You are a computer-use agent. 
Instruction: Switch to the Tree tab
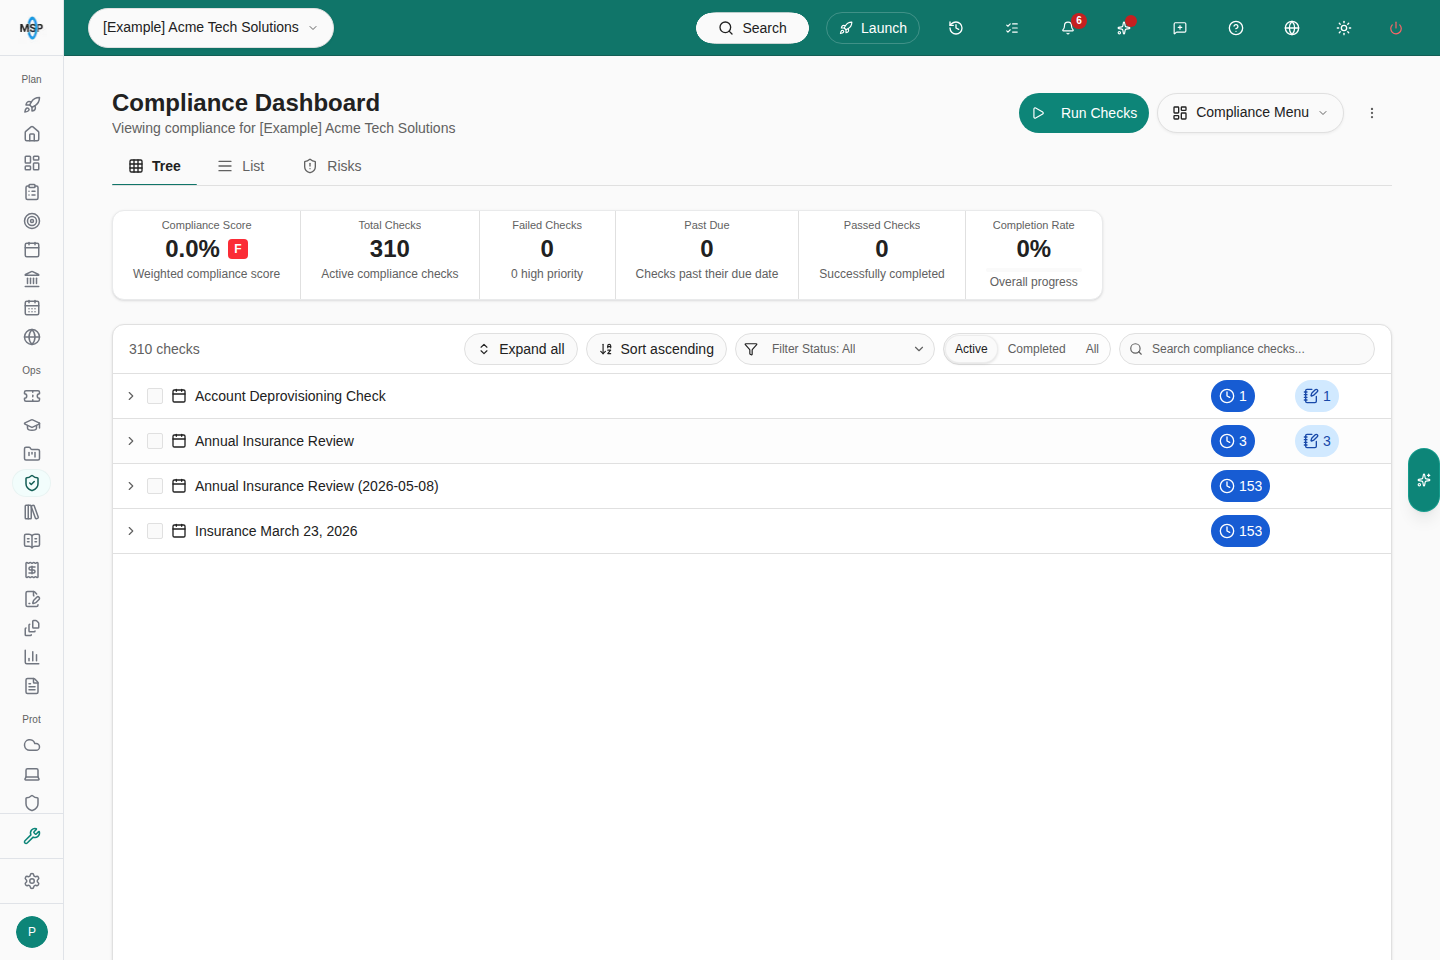[x=155, y=166]
